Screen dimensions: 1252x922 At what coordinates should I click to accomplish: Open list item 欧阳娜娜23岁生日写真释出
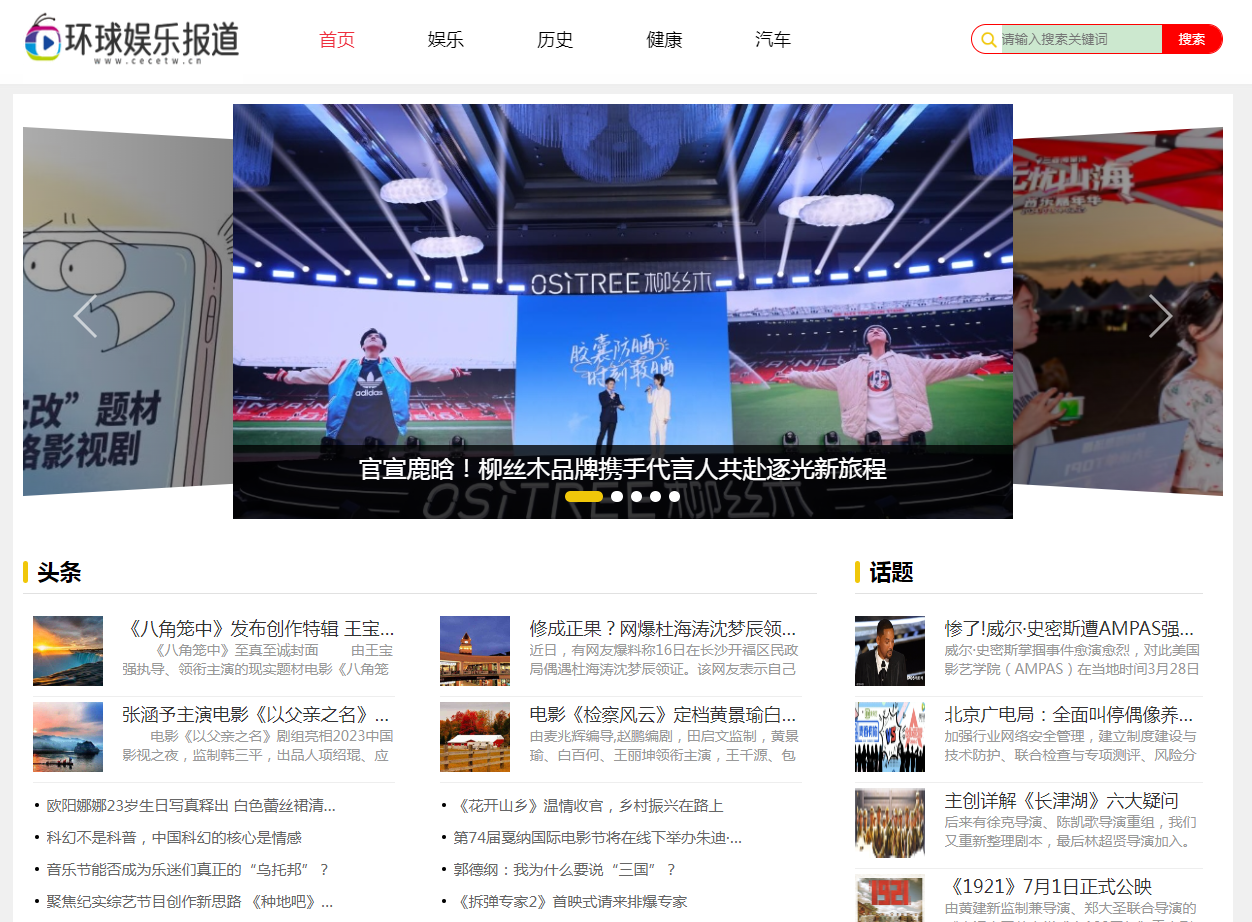pyautogui.click(x=191, y=805)
